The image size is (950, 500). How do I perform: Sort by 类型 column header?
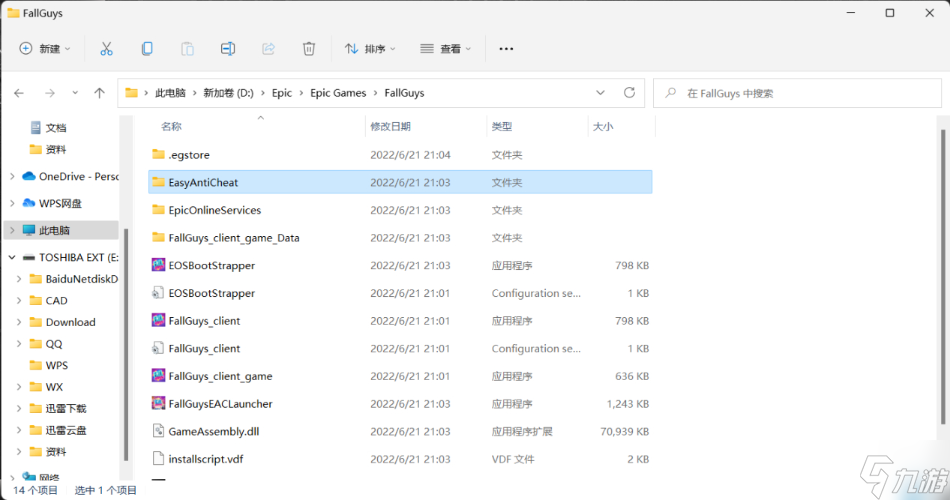pyautogui.click(x=502, y=126)
